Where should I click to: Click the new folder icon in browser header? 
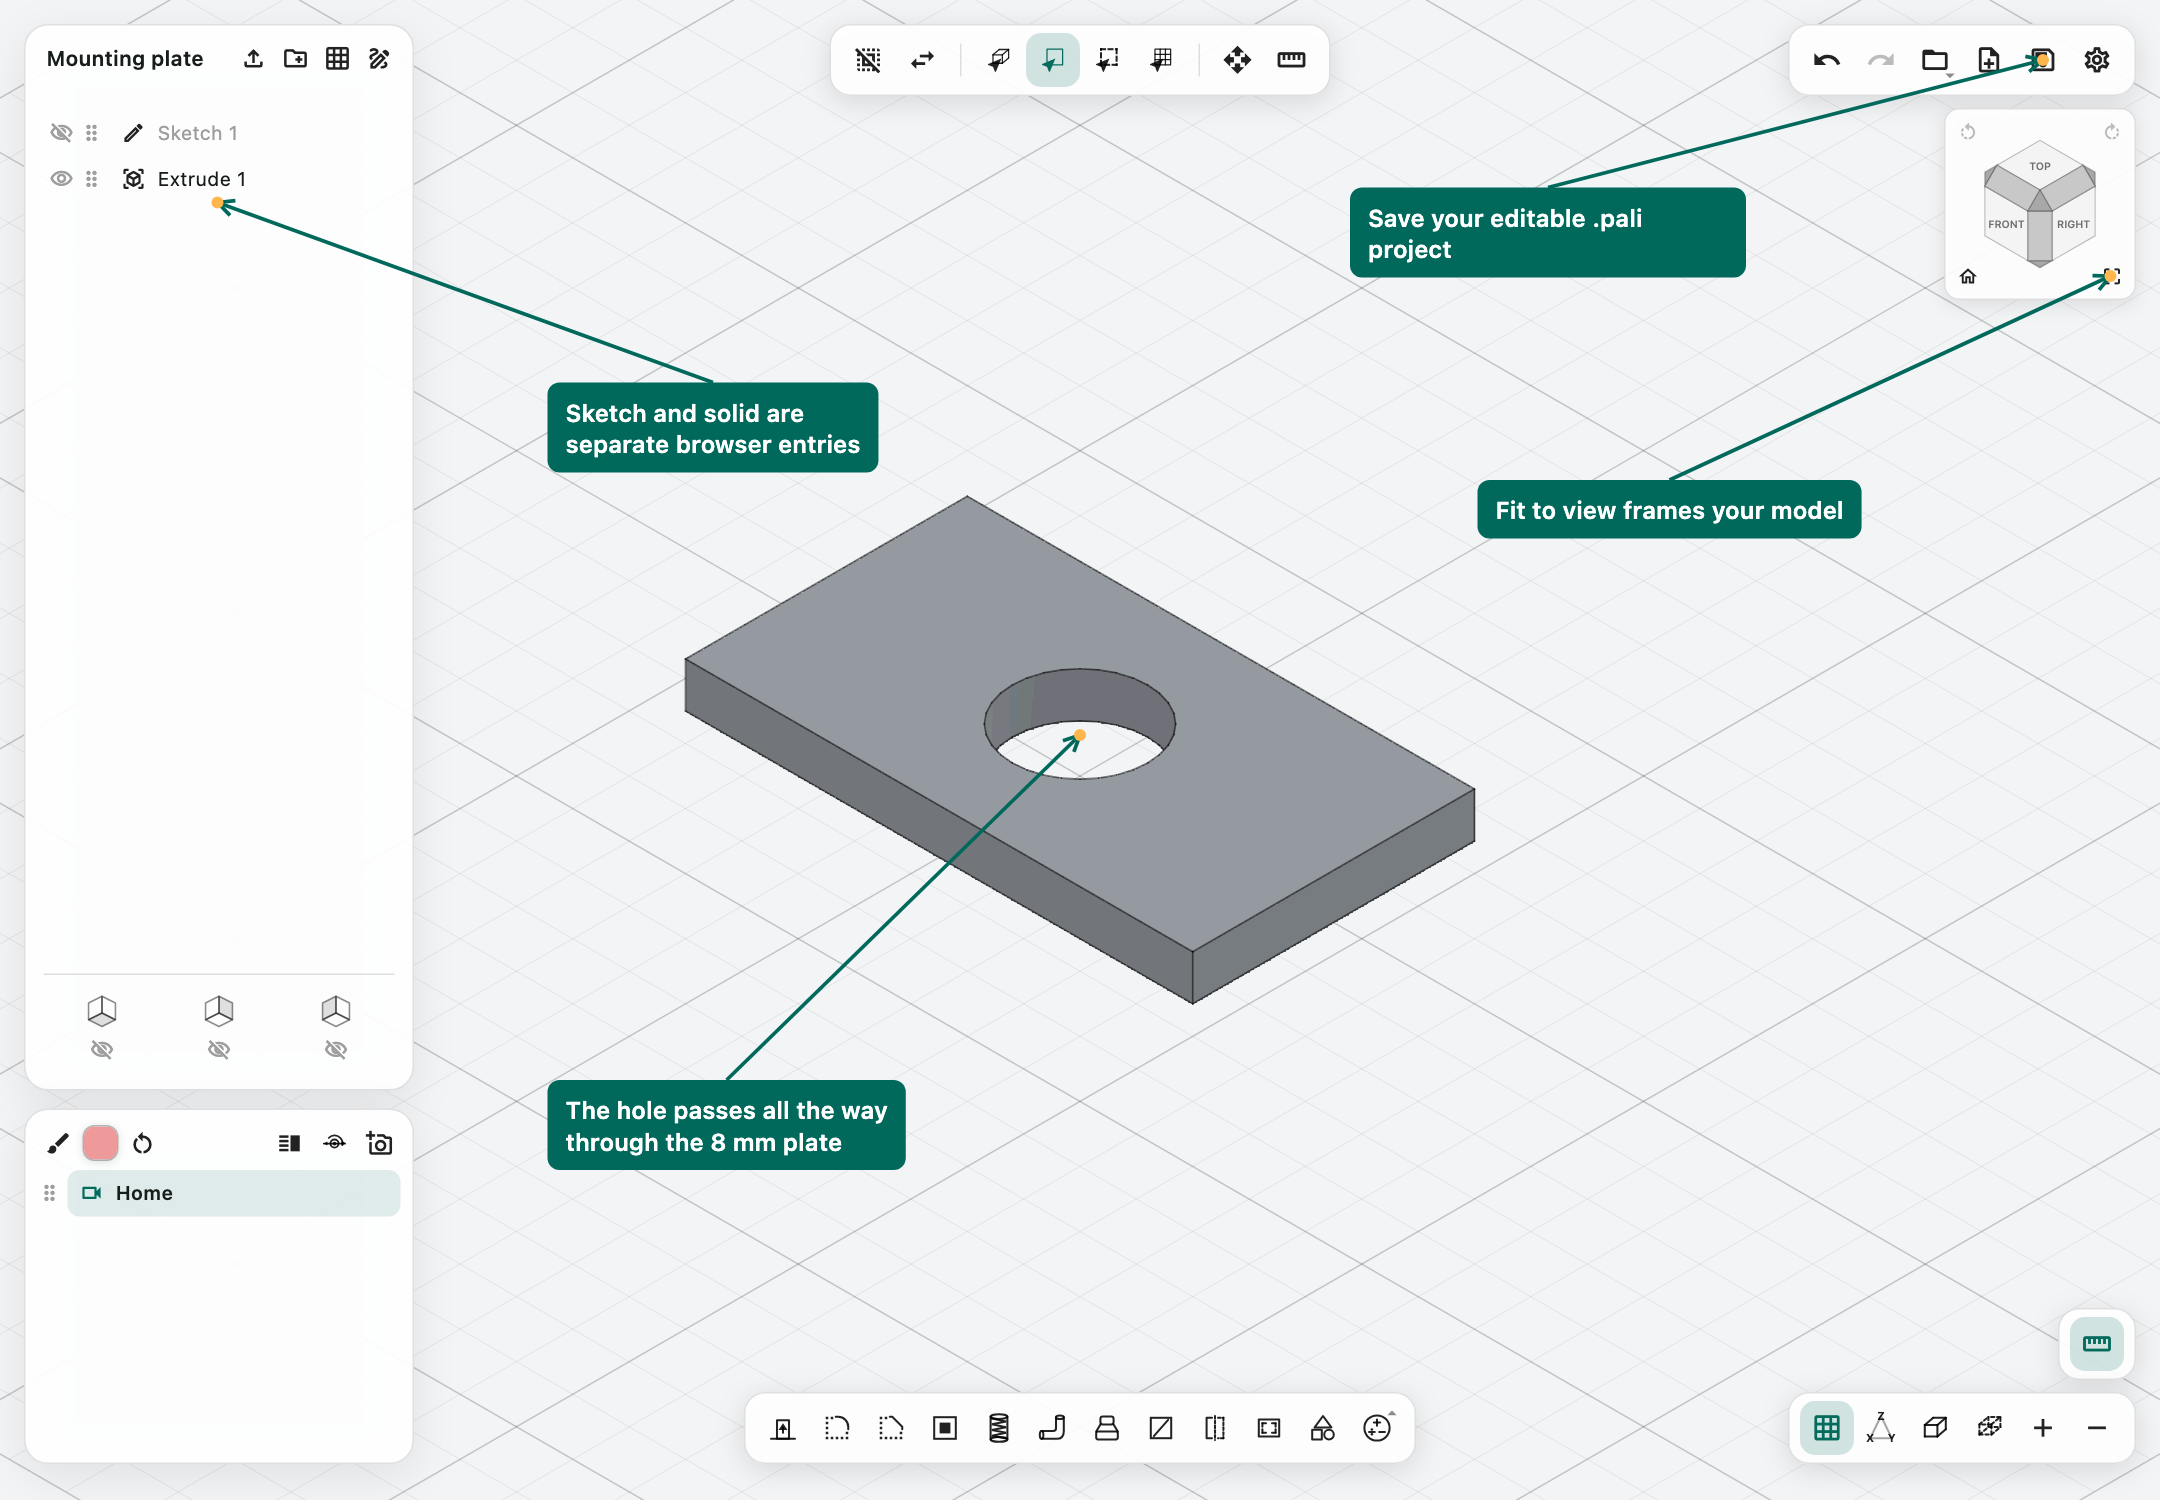(x=295, y=59)
